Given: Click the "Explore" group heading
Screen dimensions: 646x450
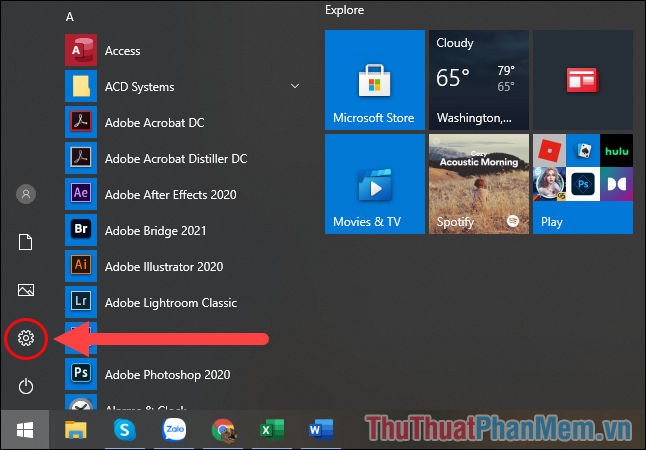Looking at the screenshot, I should 344,10.
